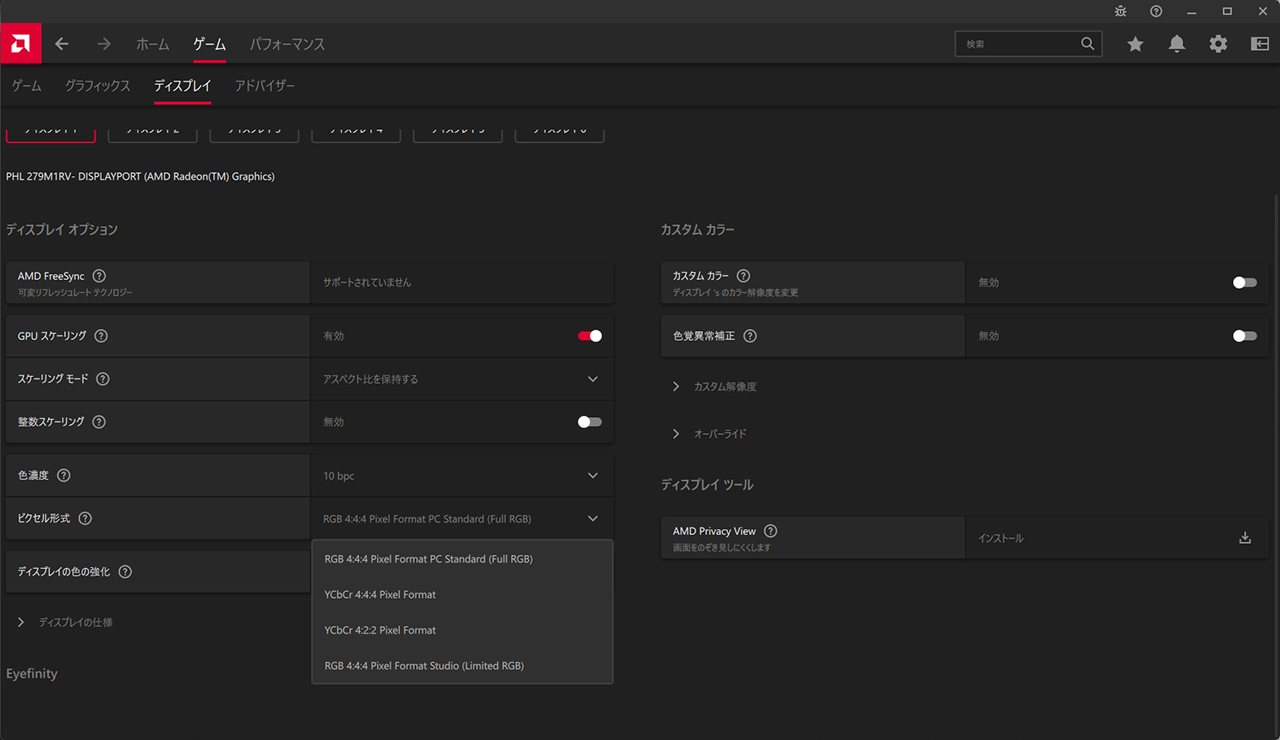Disable the GPU スケーリング toggle

[x=590, y=336]
